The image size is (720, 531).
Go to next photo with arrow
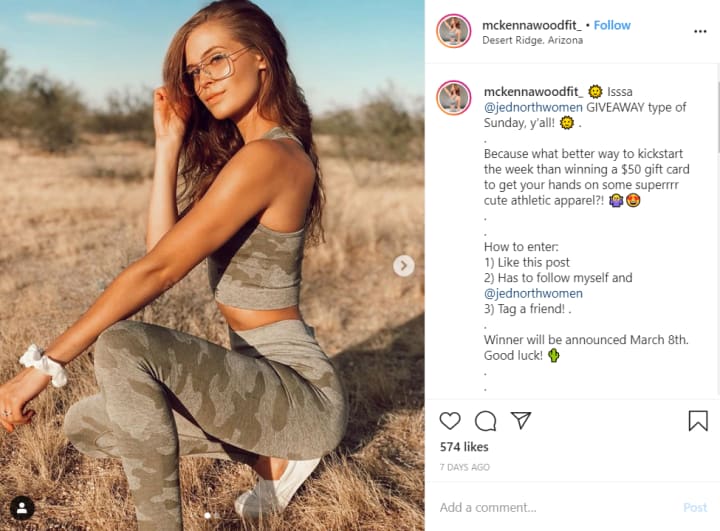pyautogui.click(x=404, y=266)
